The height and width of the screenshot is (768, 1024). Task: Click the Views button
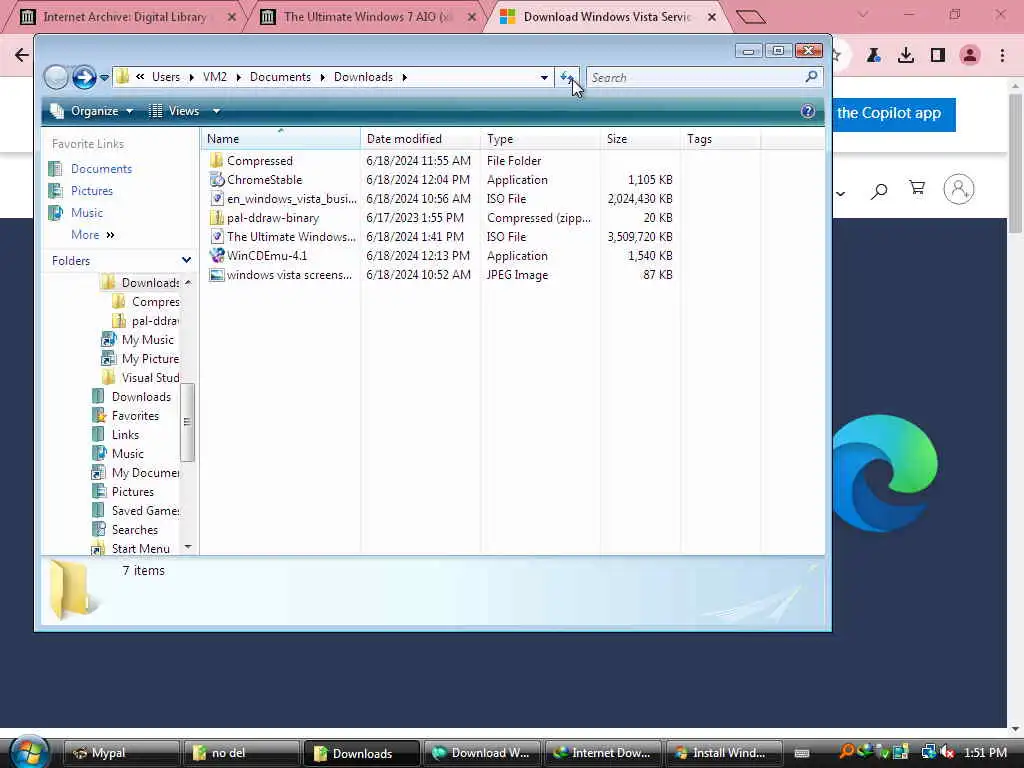pyautogui.click(x=174, y=111)
